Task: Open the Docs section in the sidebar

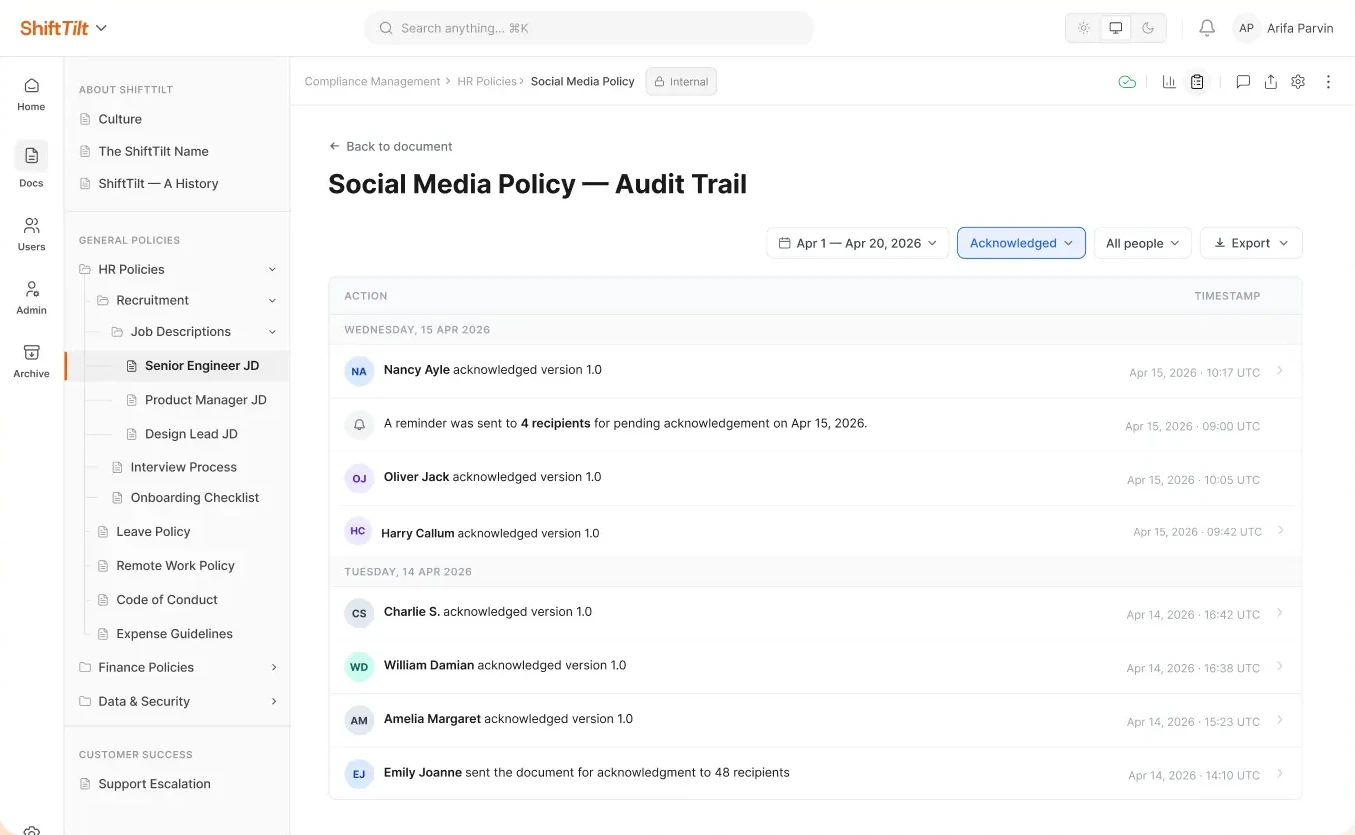Action: [31, 165]
